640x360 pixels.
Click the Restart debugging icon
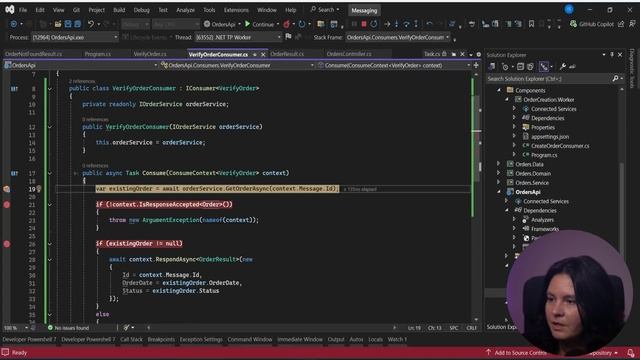coord(373,24)
